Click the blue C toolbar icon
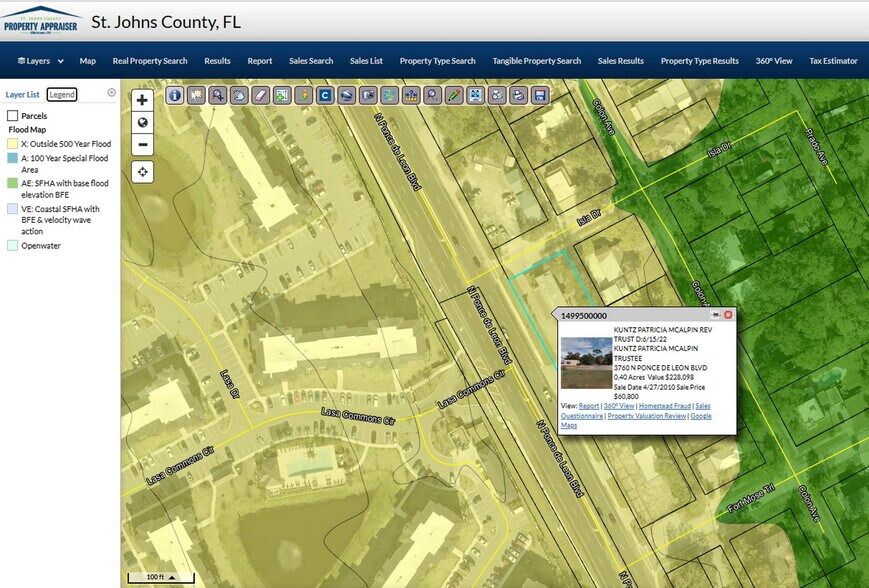 [325, 95]
